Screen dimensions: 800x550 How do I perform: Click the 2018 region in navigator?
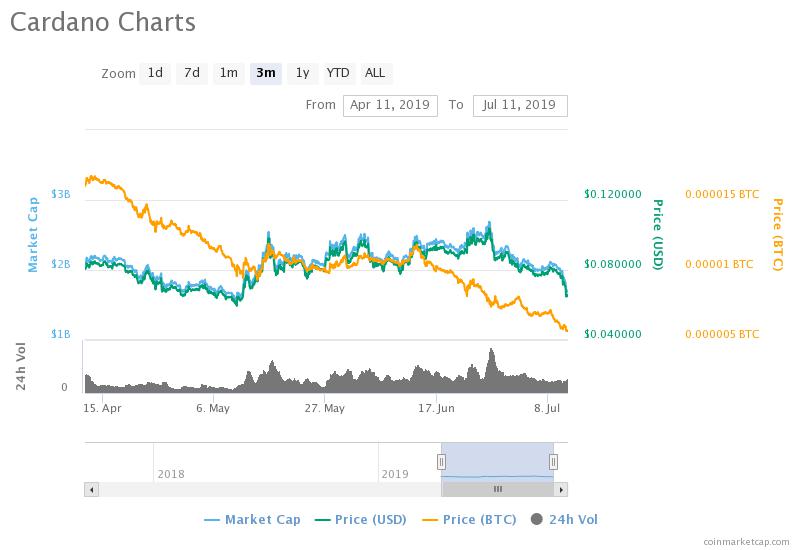click(171, 473)
